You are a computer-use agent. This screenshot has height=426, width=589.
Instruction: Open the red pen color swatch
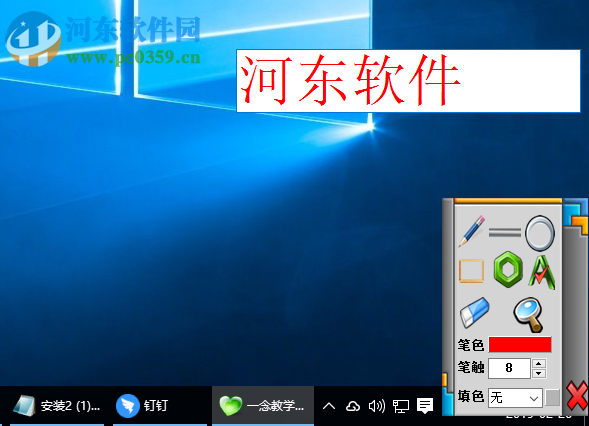point(520,344)
